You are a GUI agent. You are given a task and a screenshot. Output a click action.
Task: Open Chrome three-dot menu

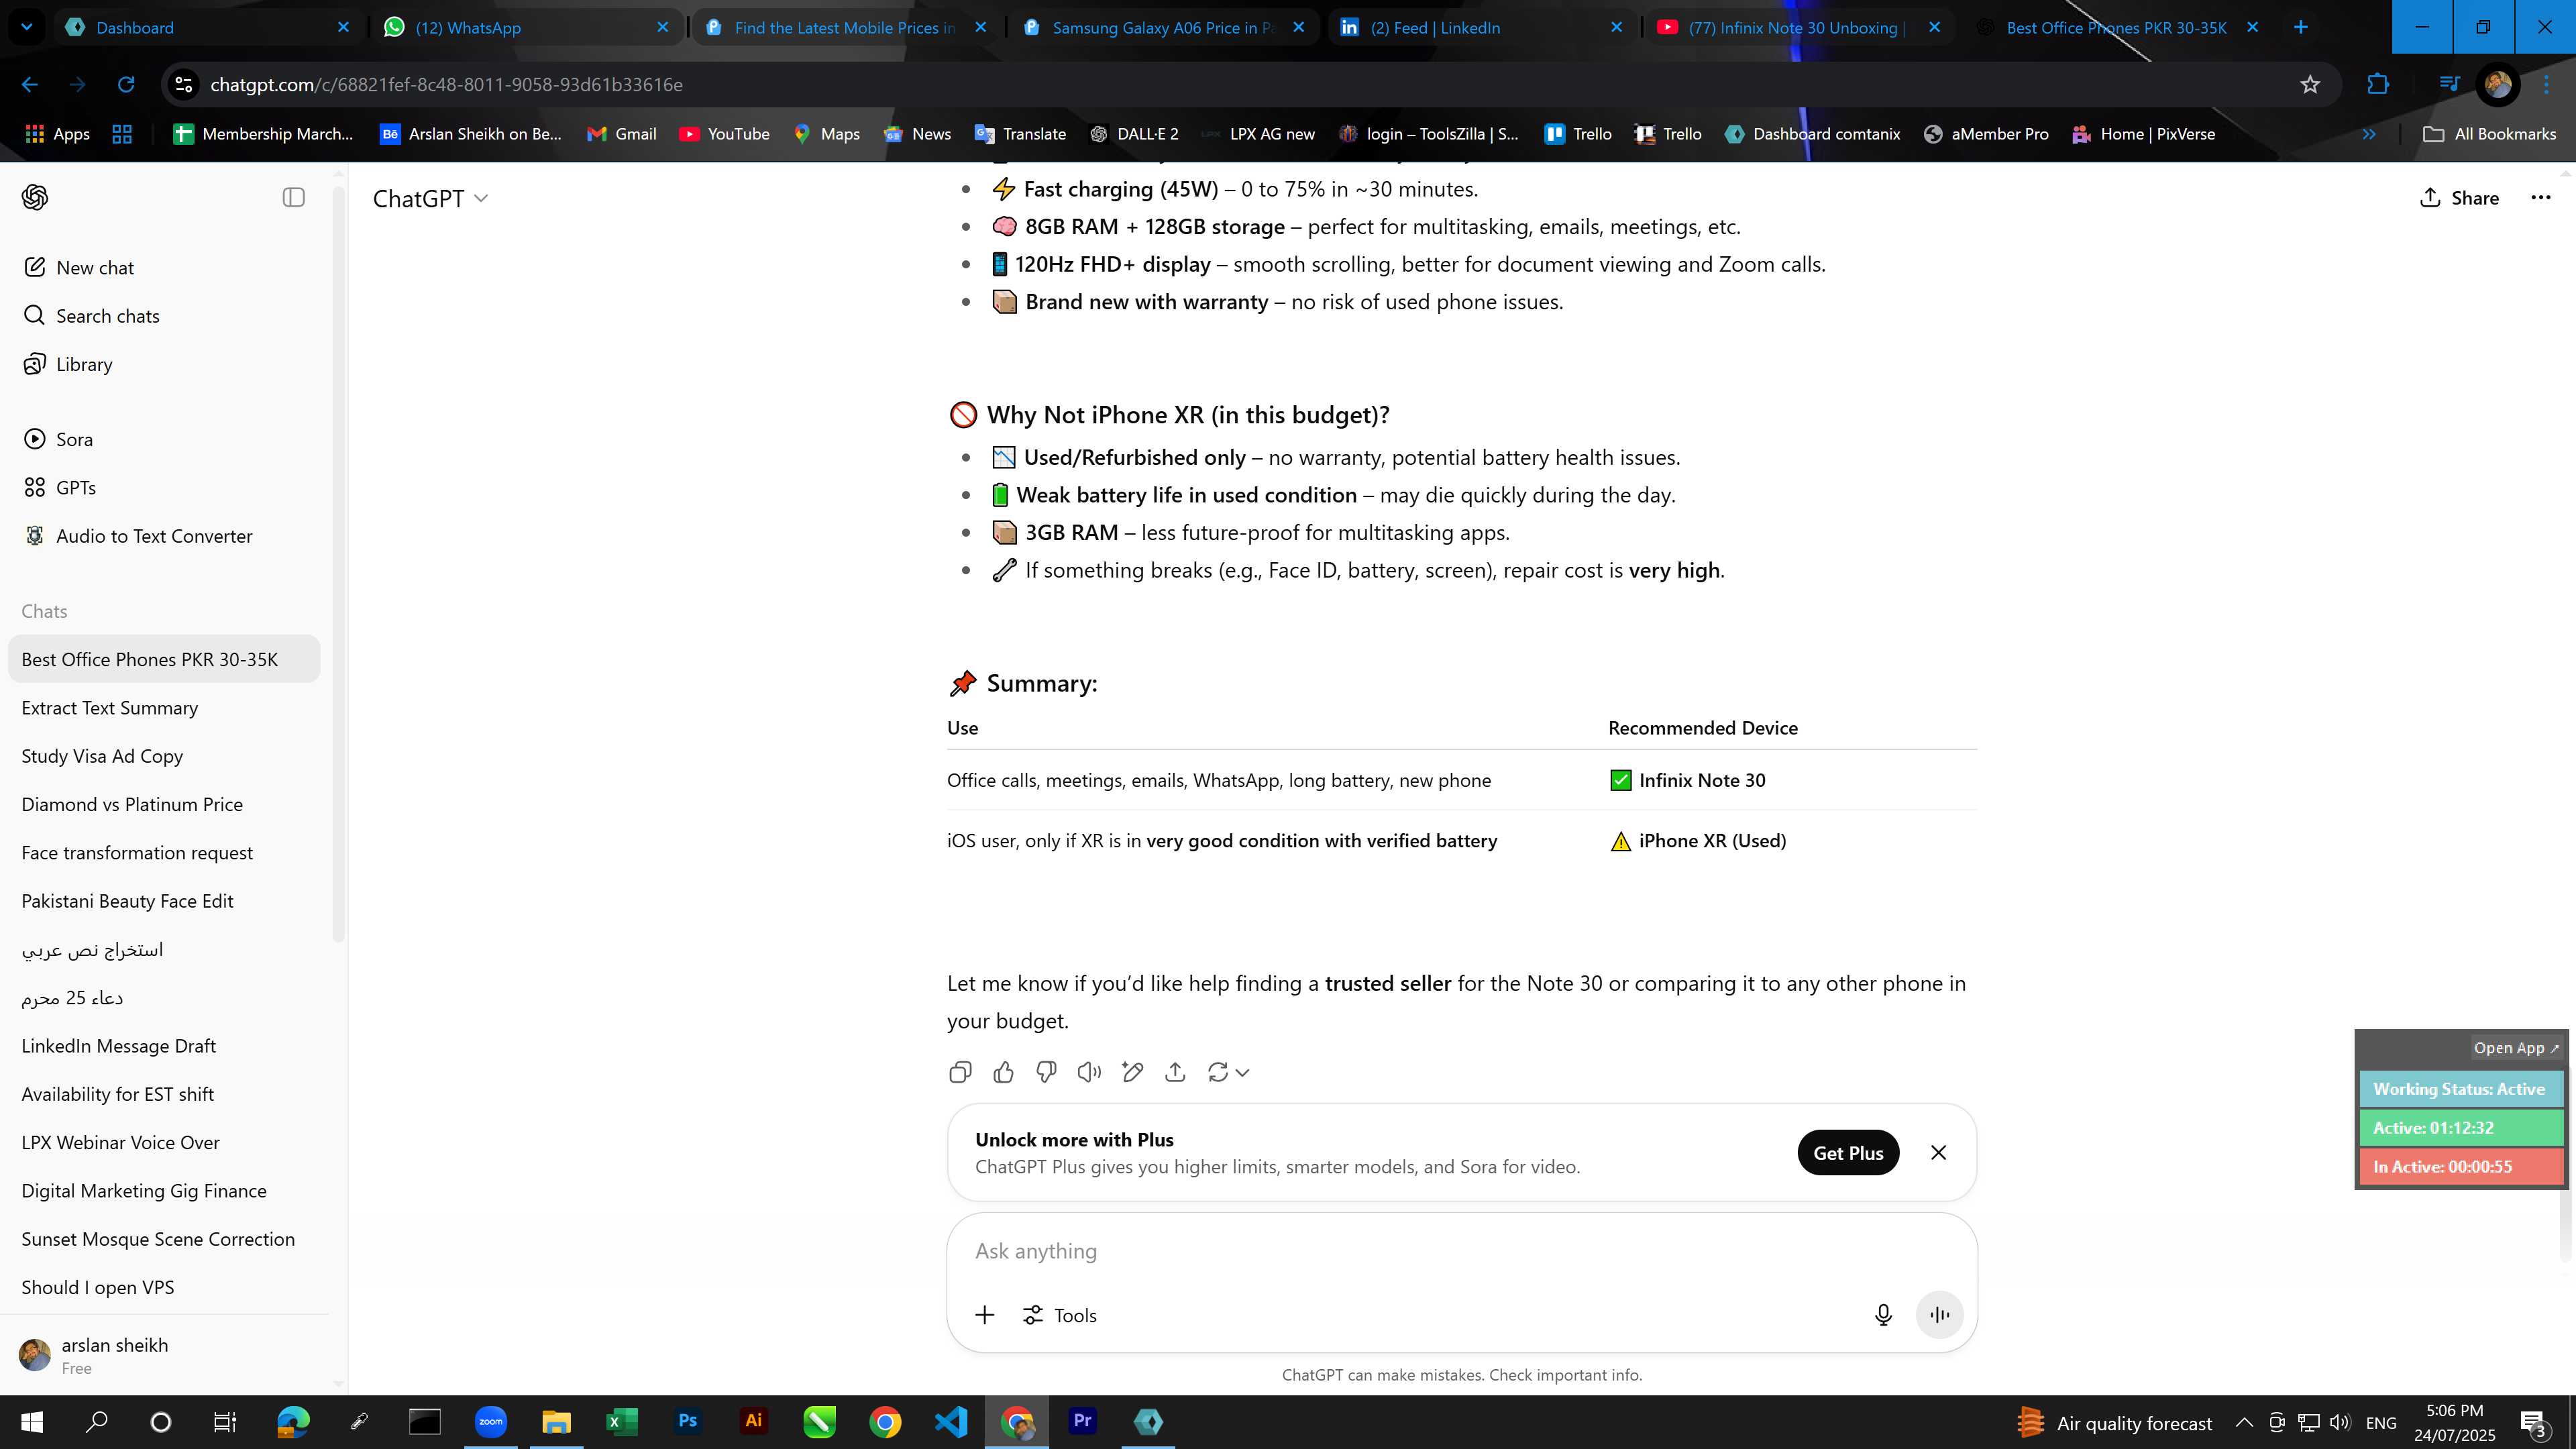2546,85
